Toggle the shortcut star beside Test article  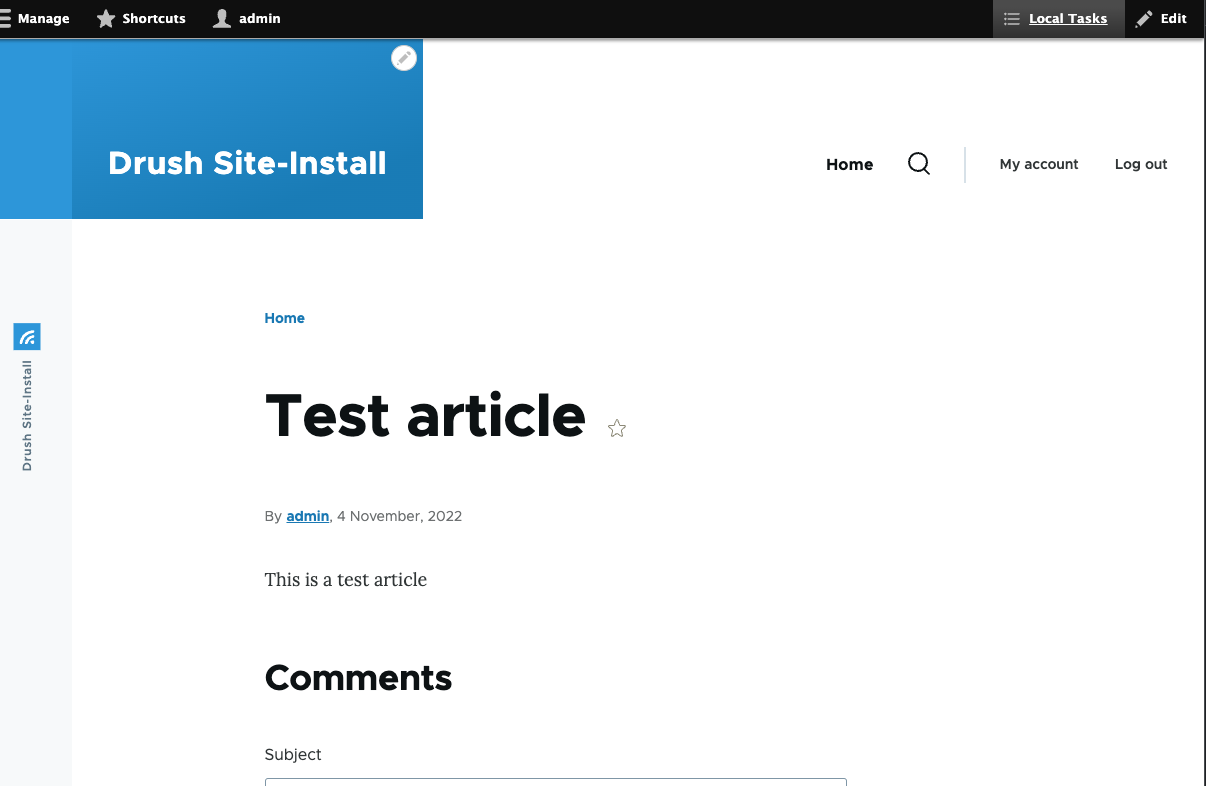tap(616, 427)
